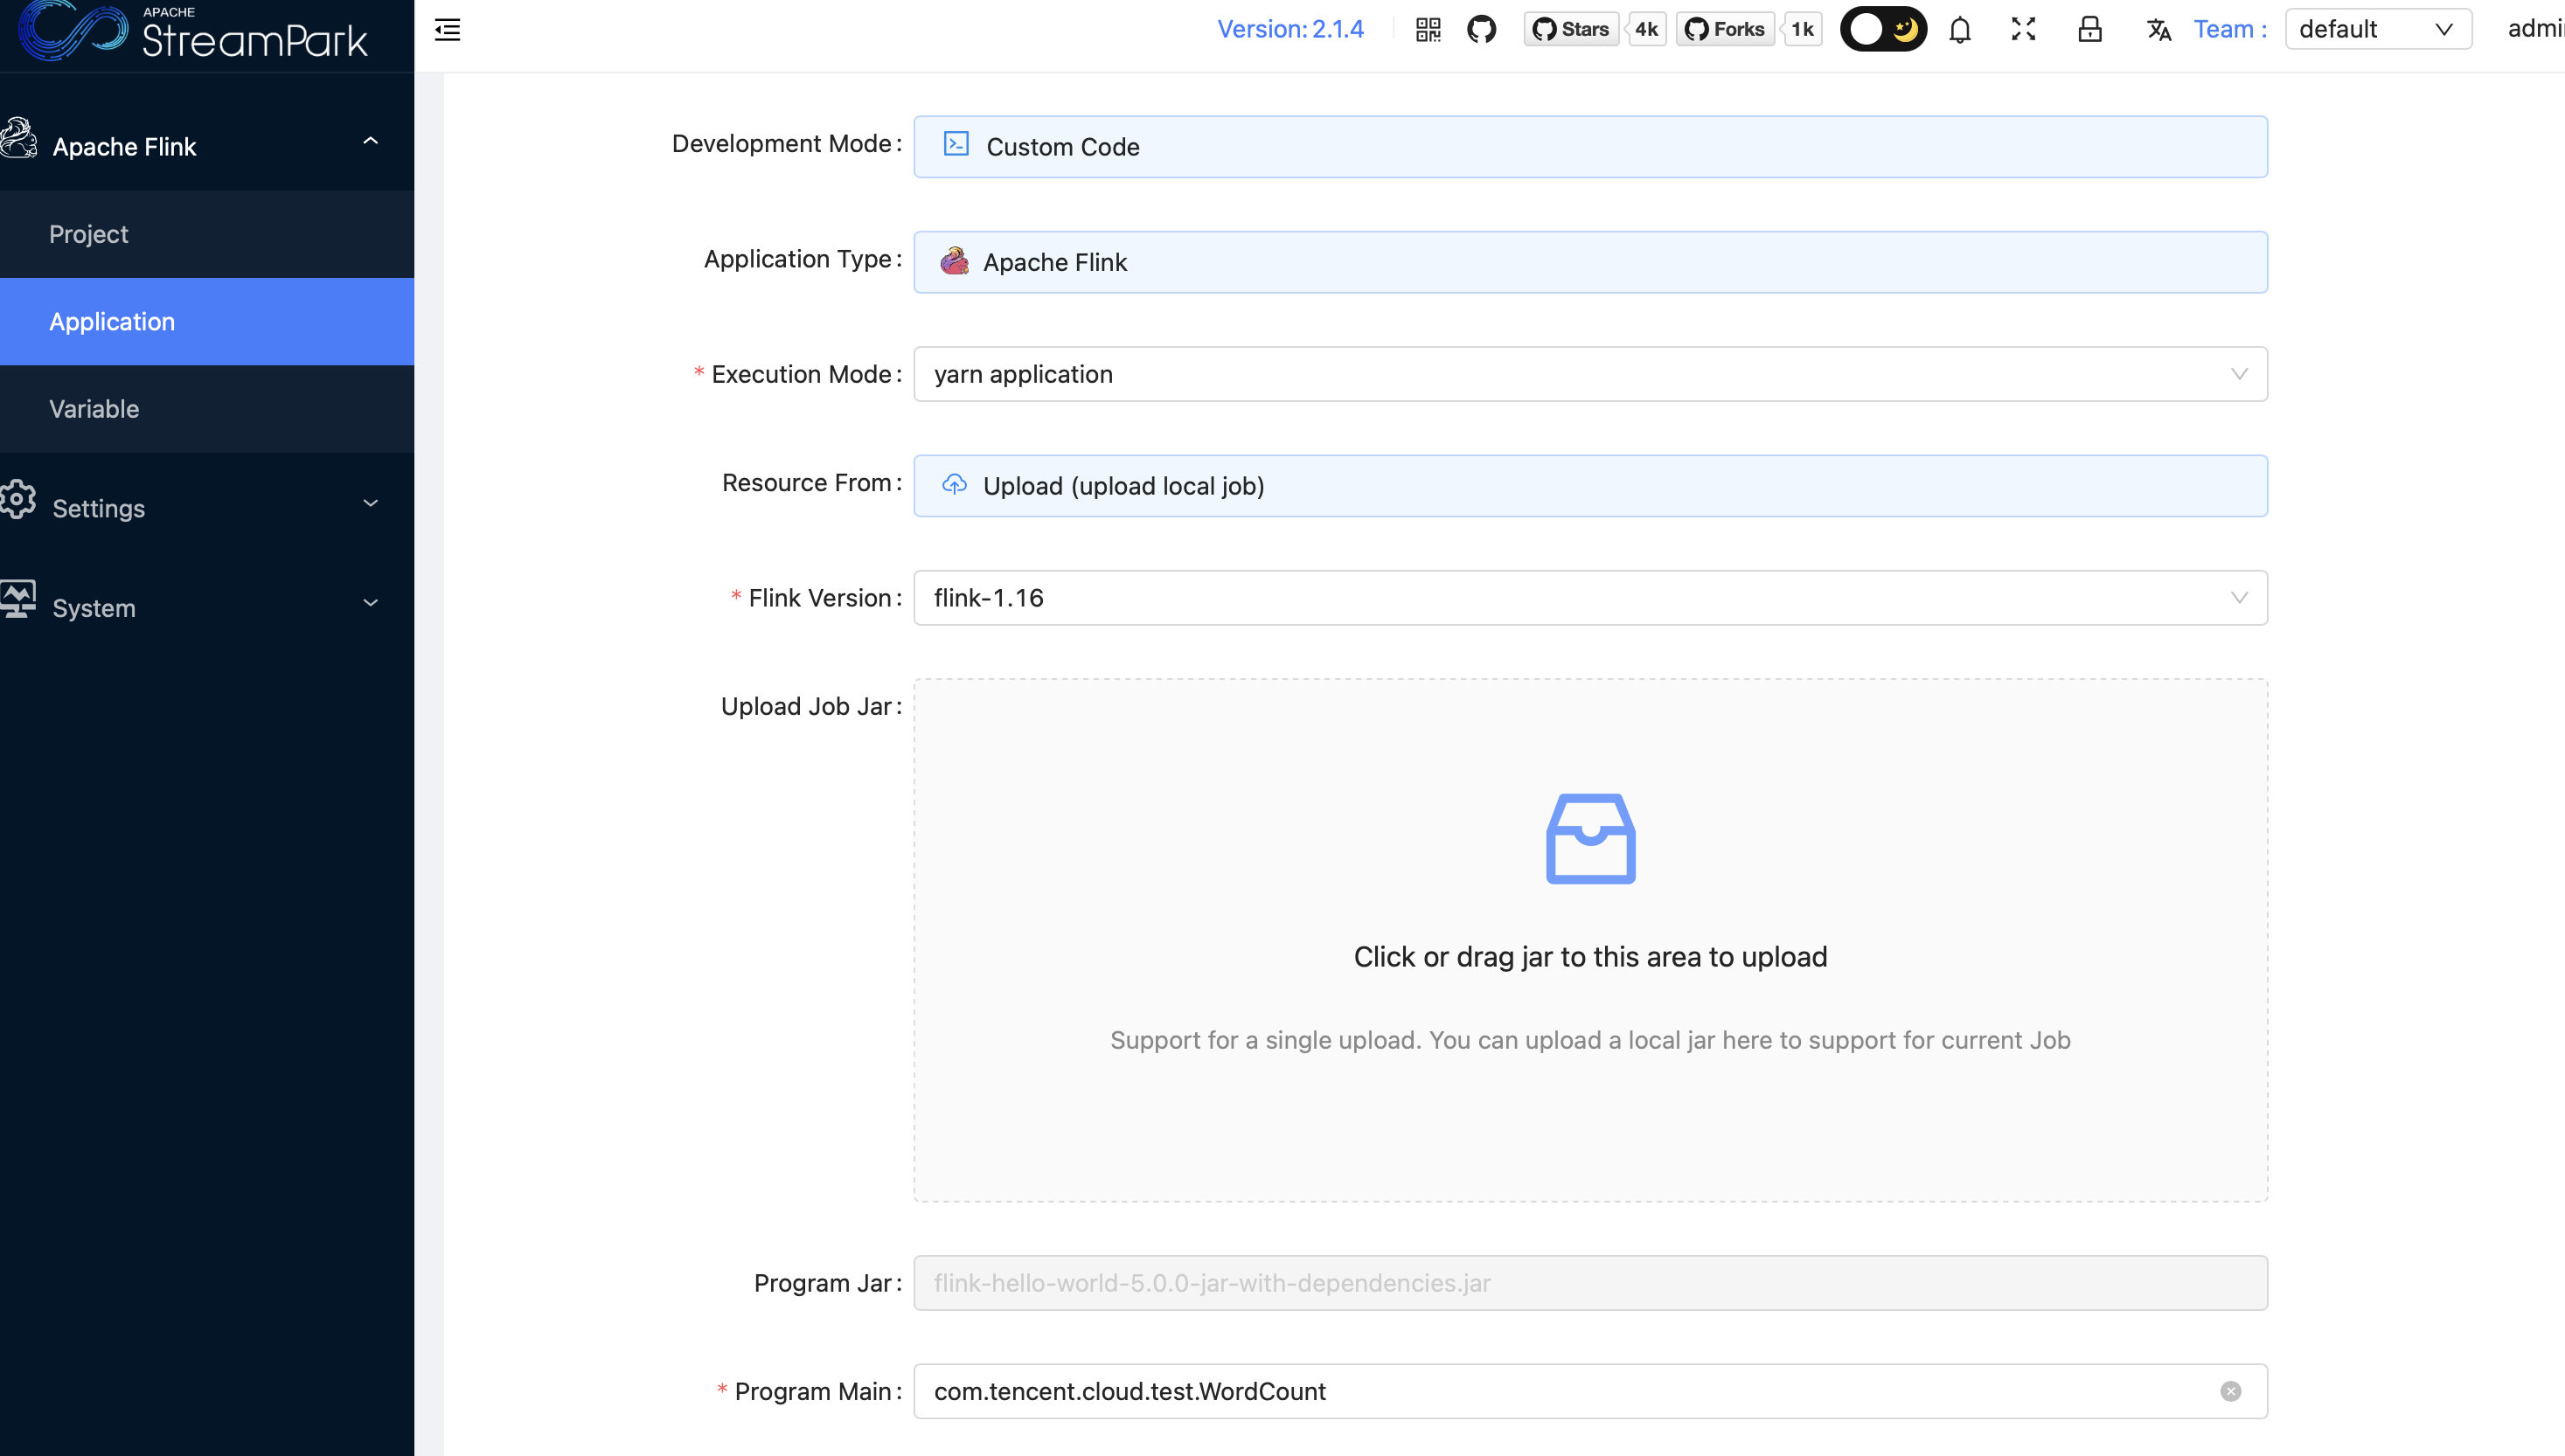Open the Variable menu item
The image size is (2565, 1456).
coord(207,409)
